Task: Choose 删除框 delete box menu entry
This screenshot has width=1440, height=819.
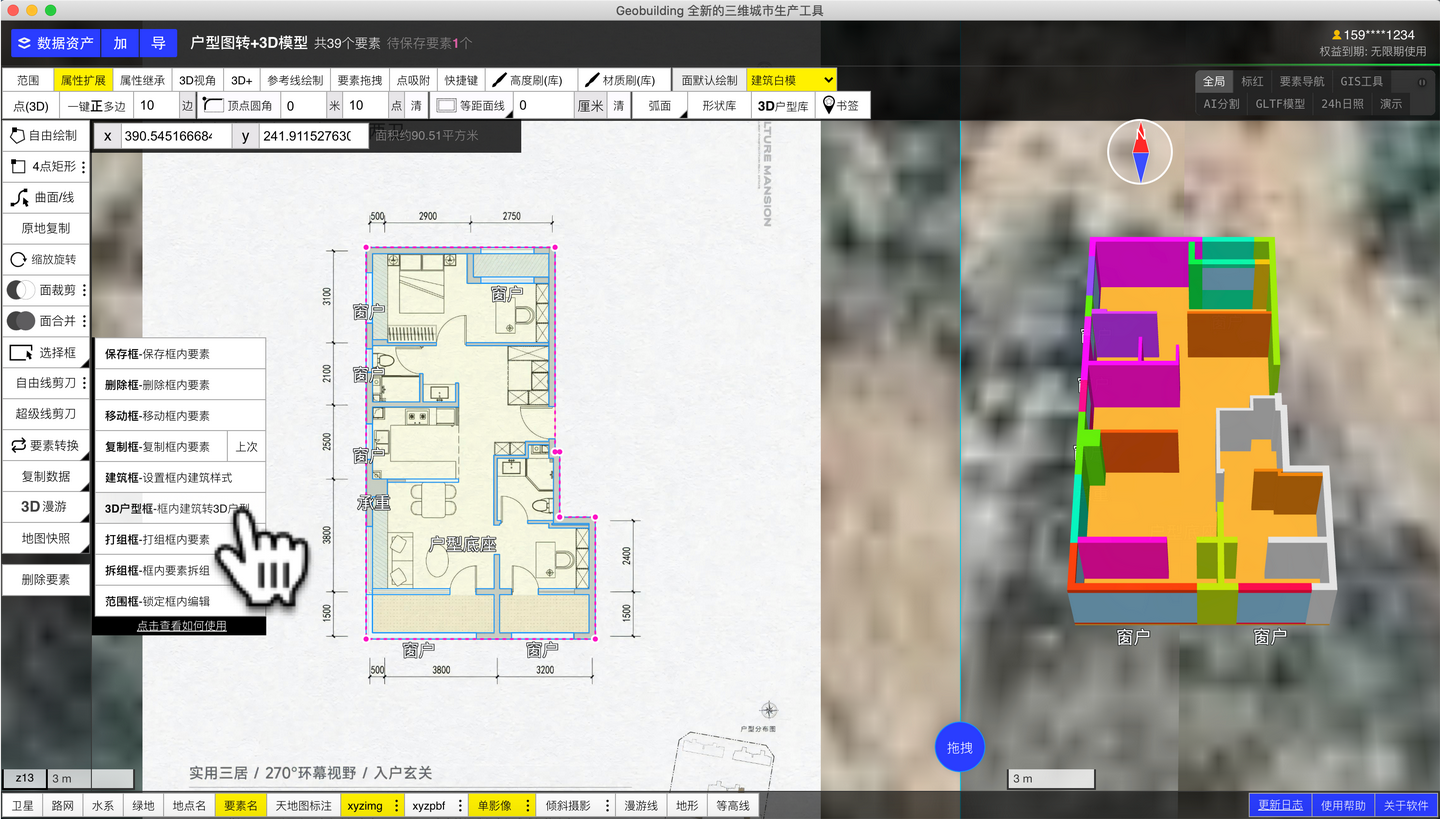Action: 180,384
